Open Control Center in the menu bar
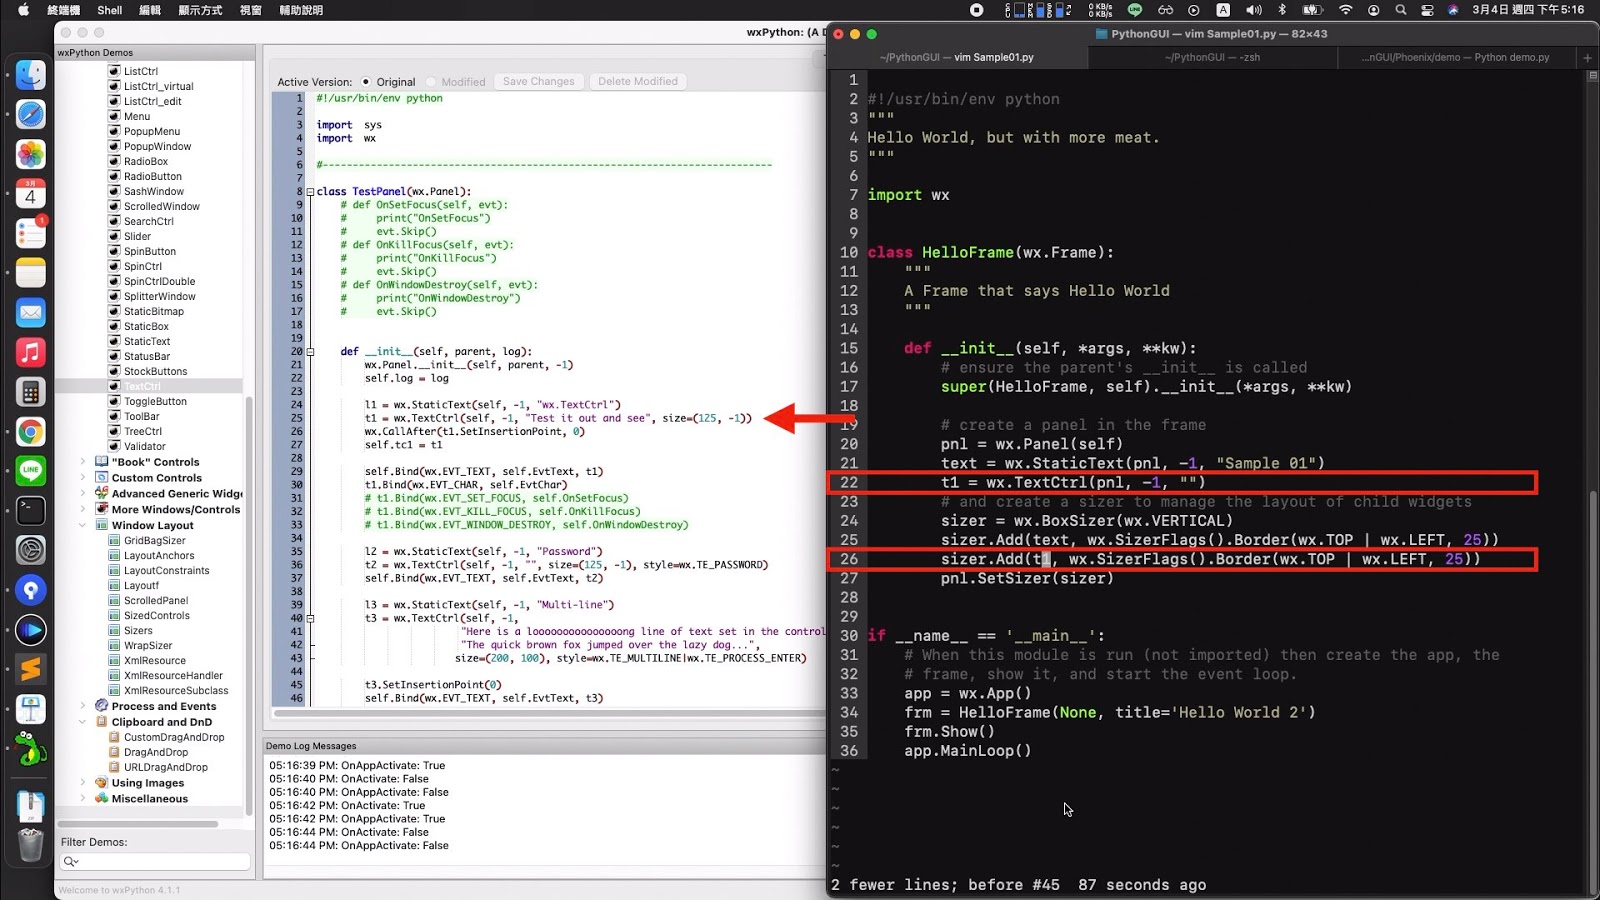The image size is (1600, 900). pyautogui.click(x=1427, y=10)
